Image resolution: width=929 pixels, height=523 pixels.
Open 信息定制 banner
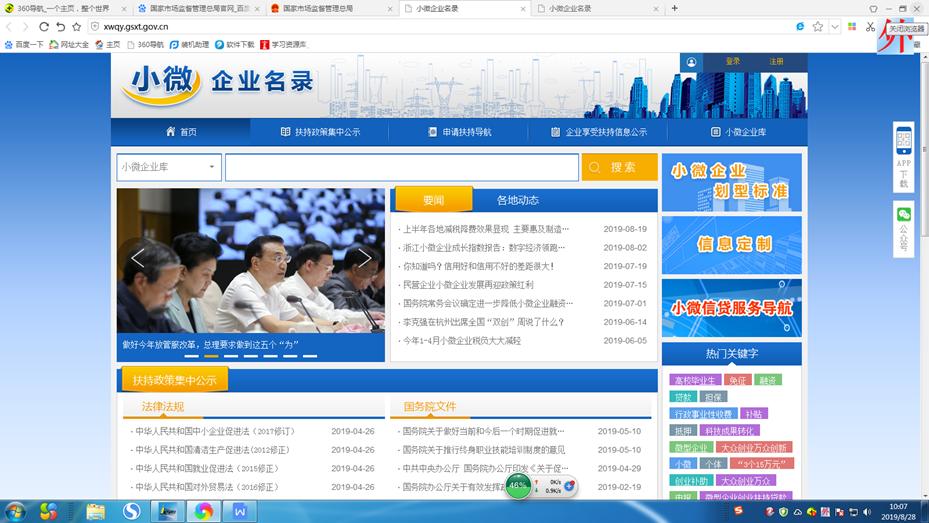(732, 245)
